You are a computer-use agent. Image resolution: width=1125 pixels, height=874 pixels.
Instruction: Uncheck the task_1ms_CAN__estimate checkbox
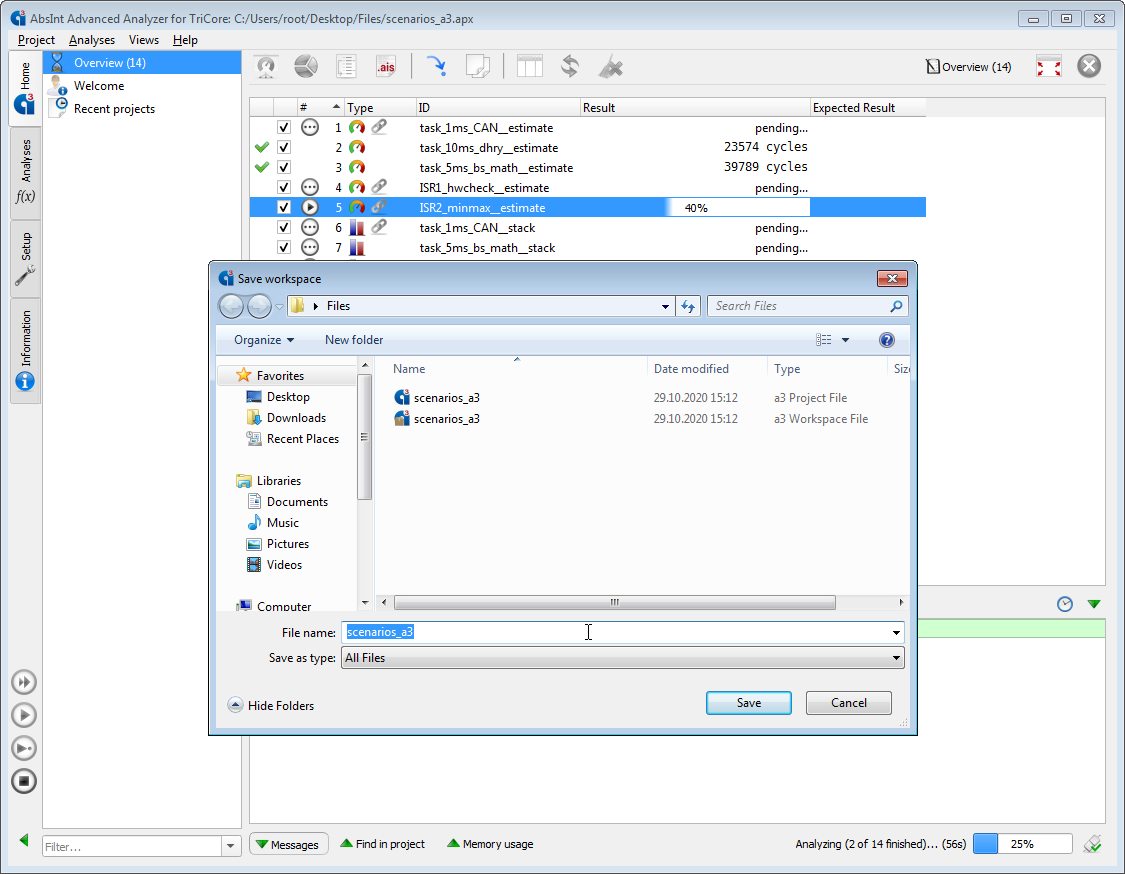click(284, 128)
